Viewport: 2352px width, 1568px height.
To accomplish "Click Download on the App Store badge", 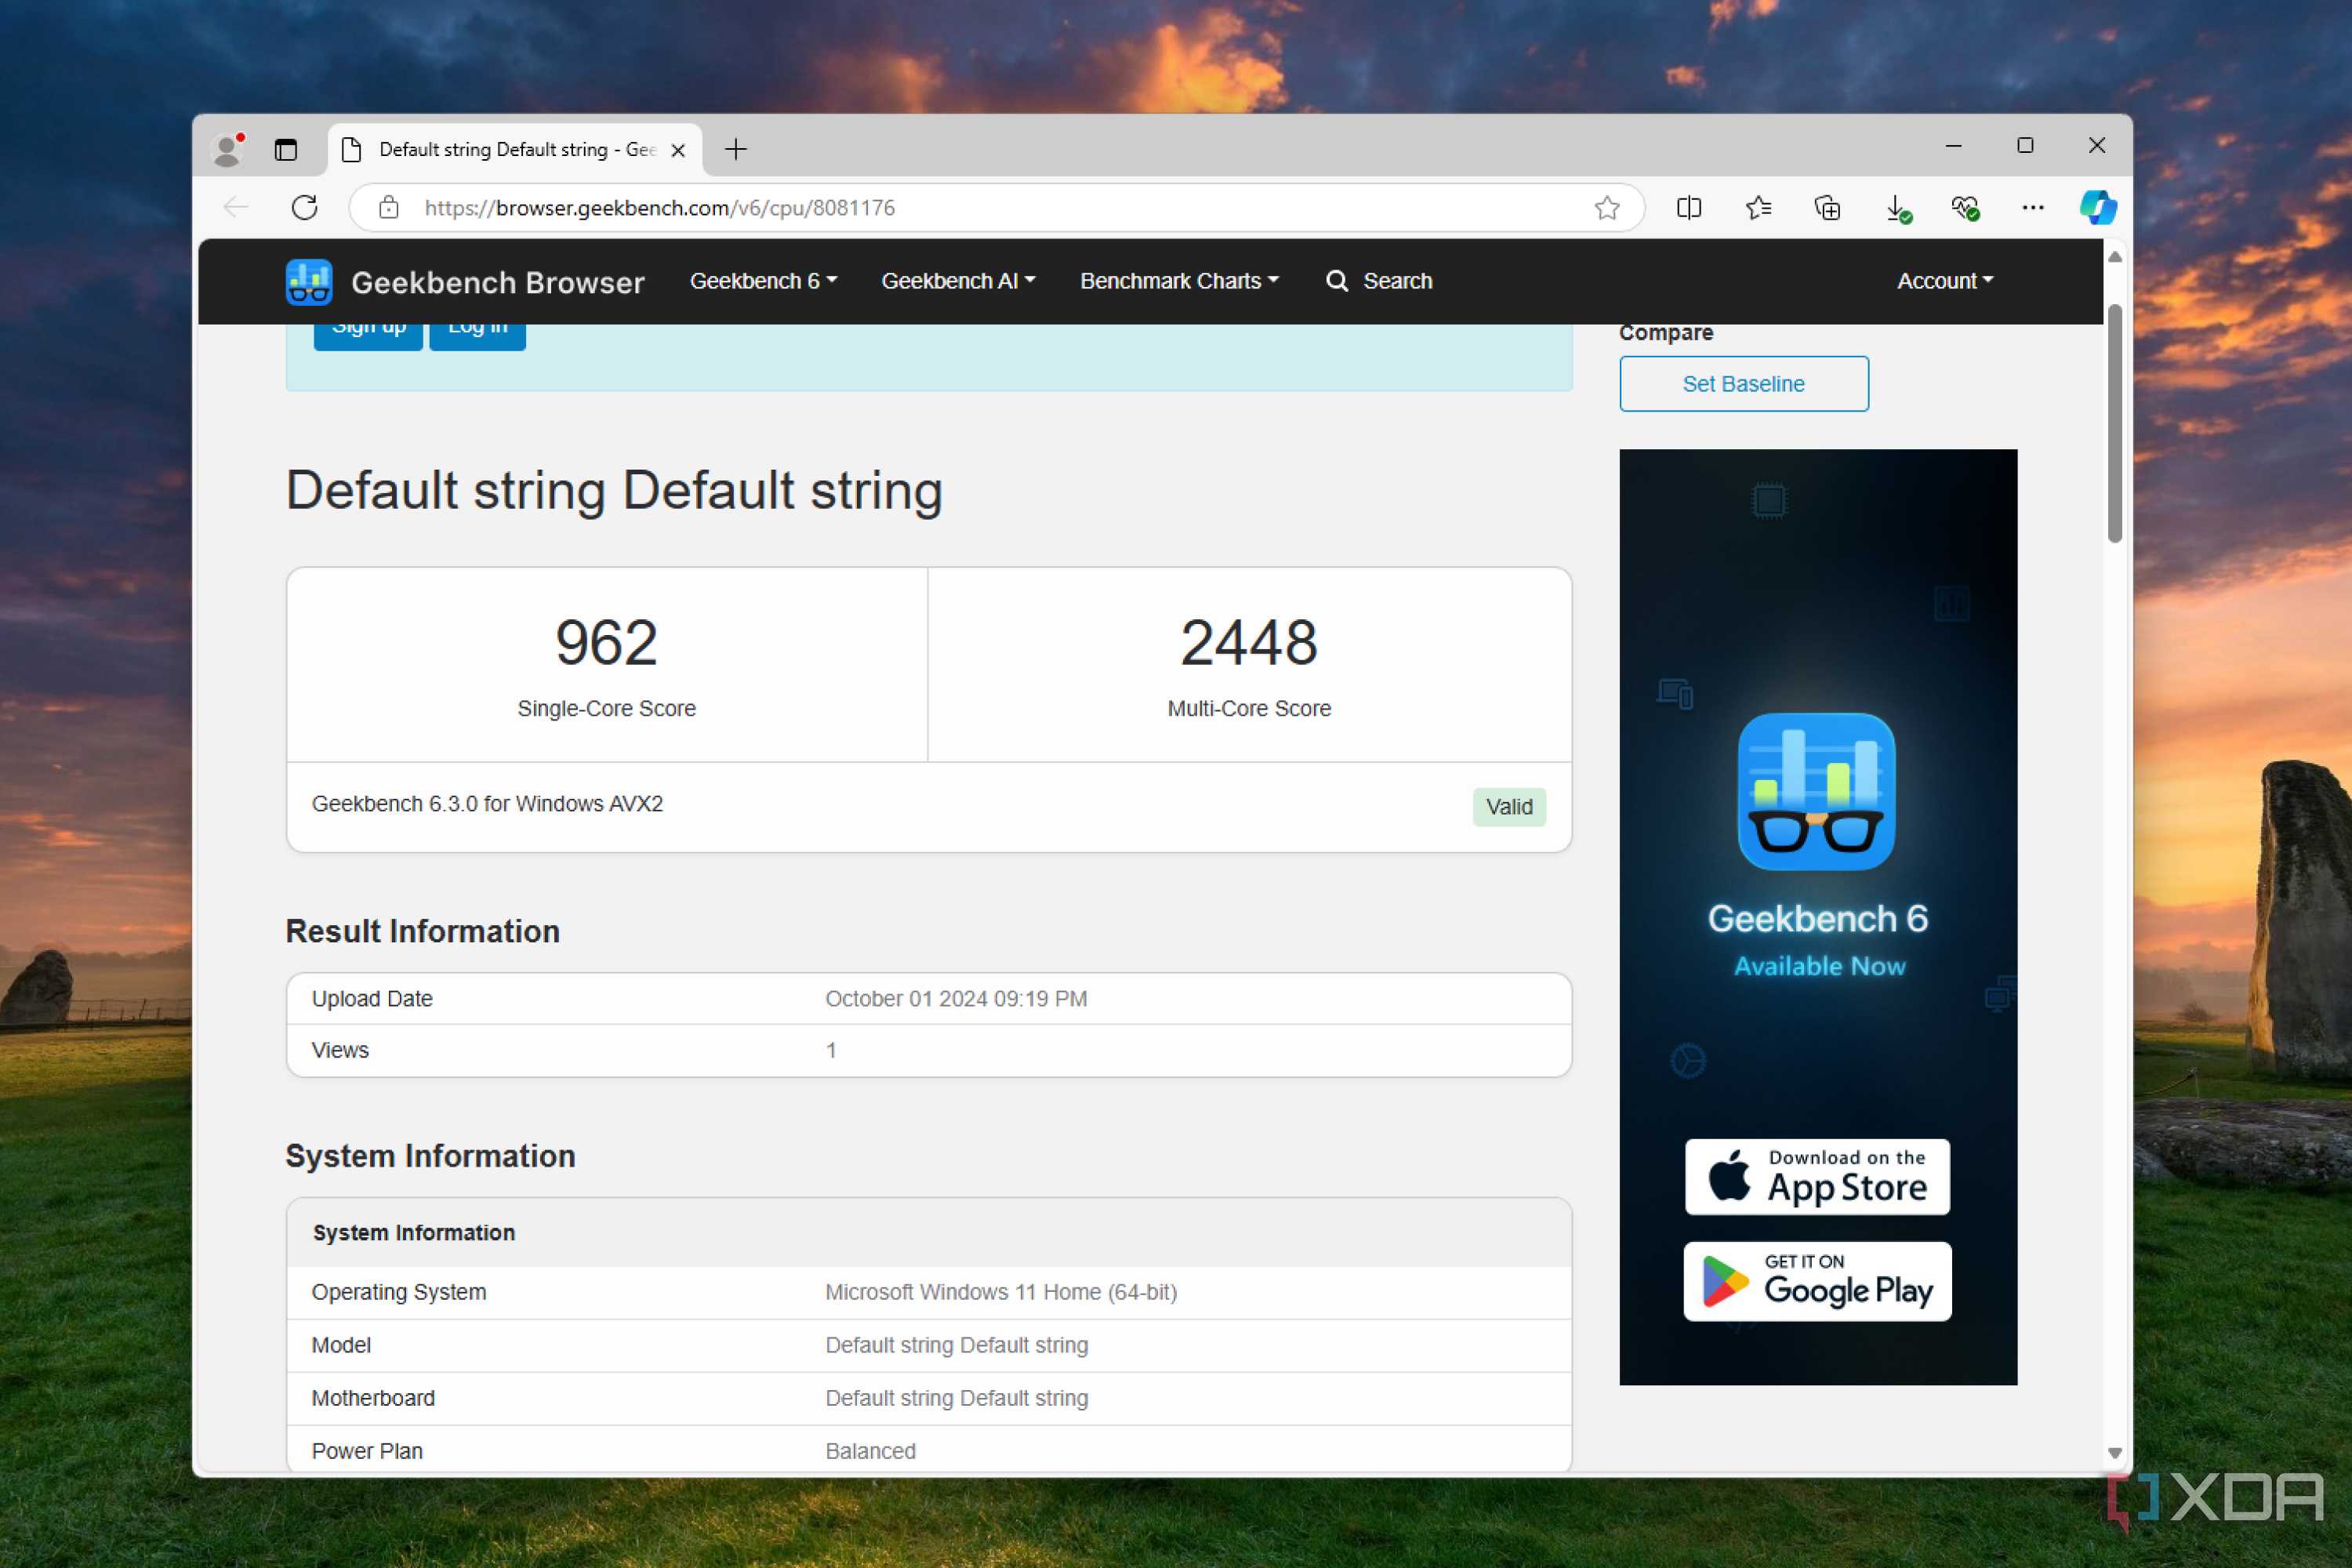I will [x=1817, y=1177].
